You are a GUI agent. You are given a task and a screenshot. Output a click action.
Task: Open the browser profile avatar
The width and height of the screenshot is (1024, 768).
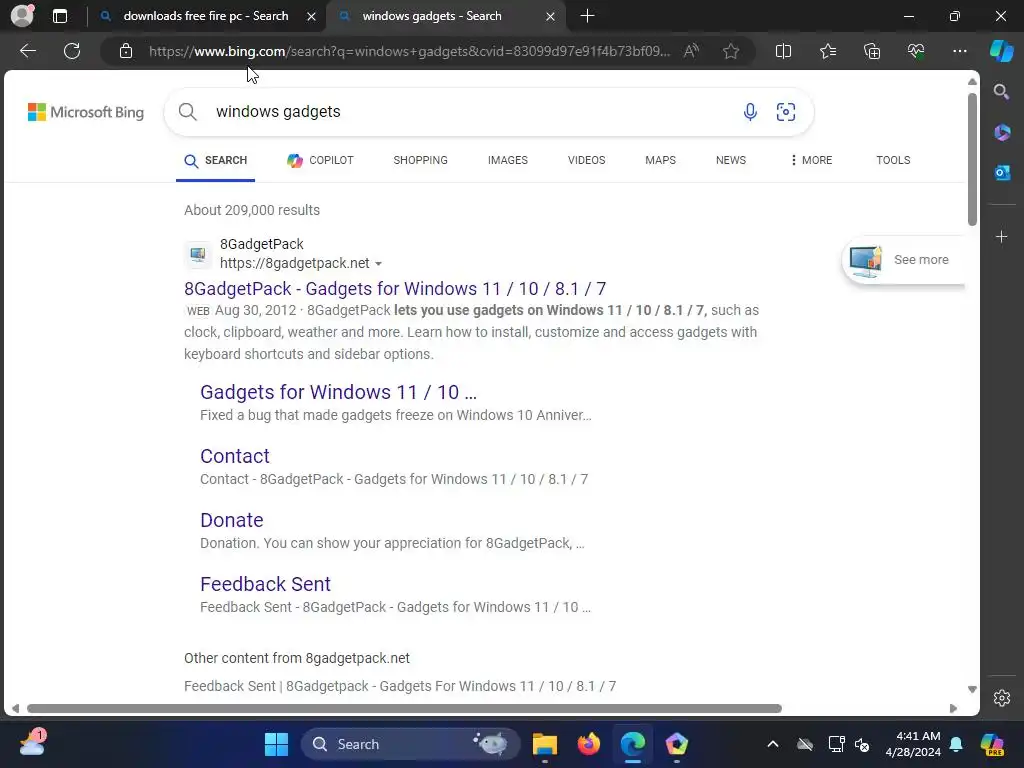pos(22,16)
